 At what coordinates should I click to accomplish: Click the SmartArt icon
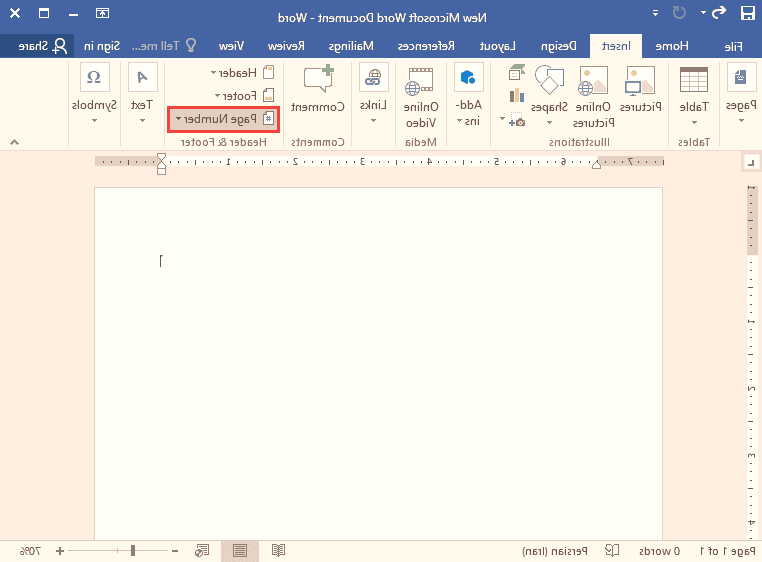[x=517, y=73]
